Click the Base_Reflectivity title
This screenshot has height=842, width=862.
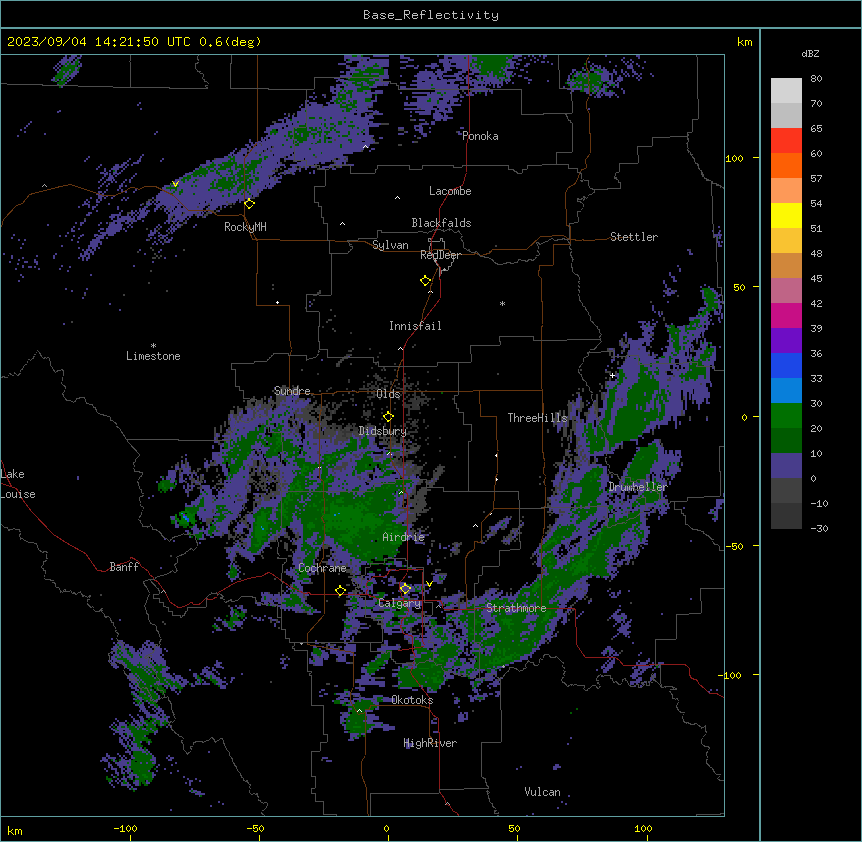pos(431,15)
